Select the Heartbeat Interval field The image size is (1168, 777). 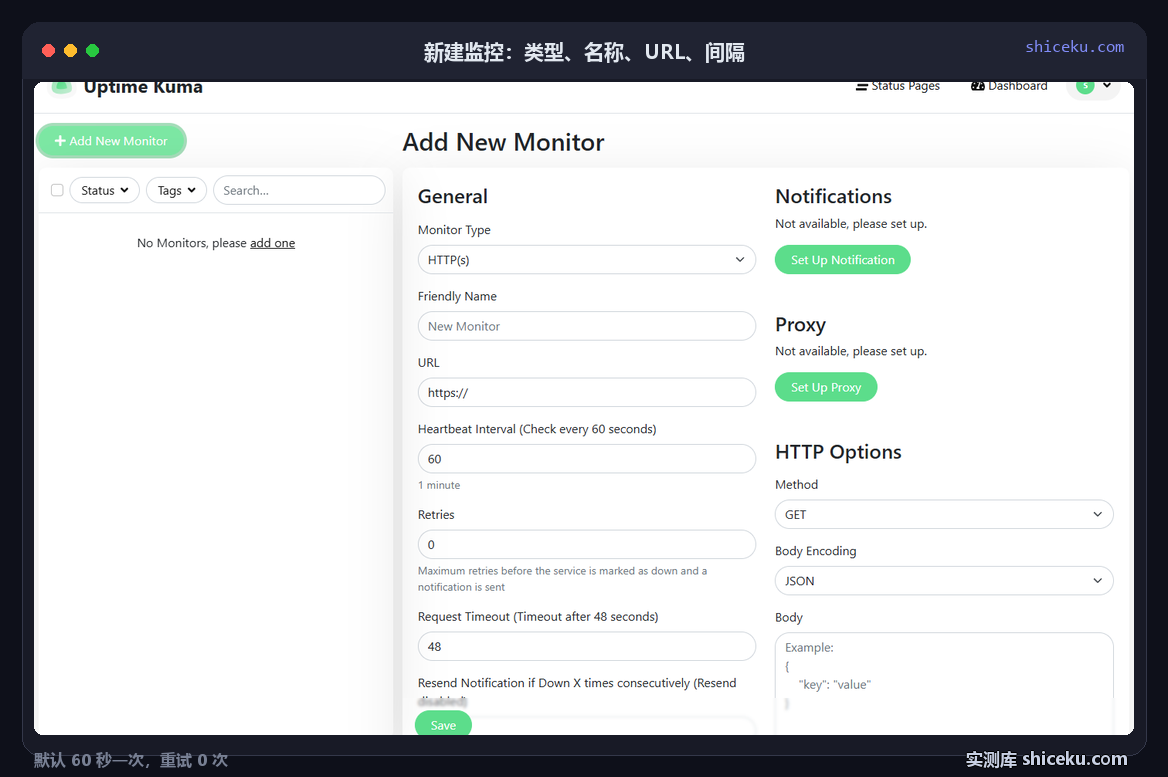[587, 458]
